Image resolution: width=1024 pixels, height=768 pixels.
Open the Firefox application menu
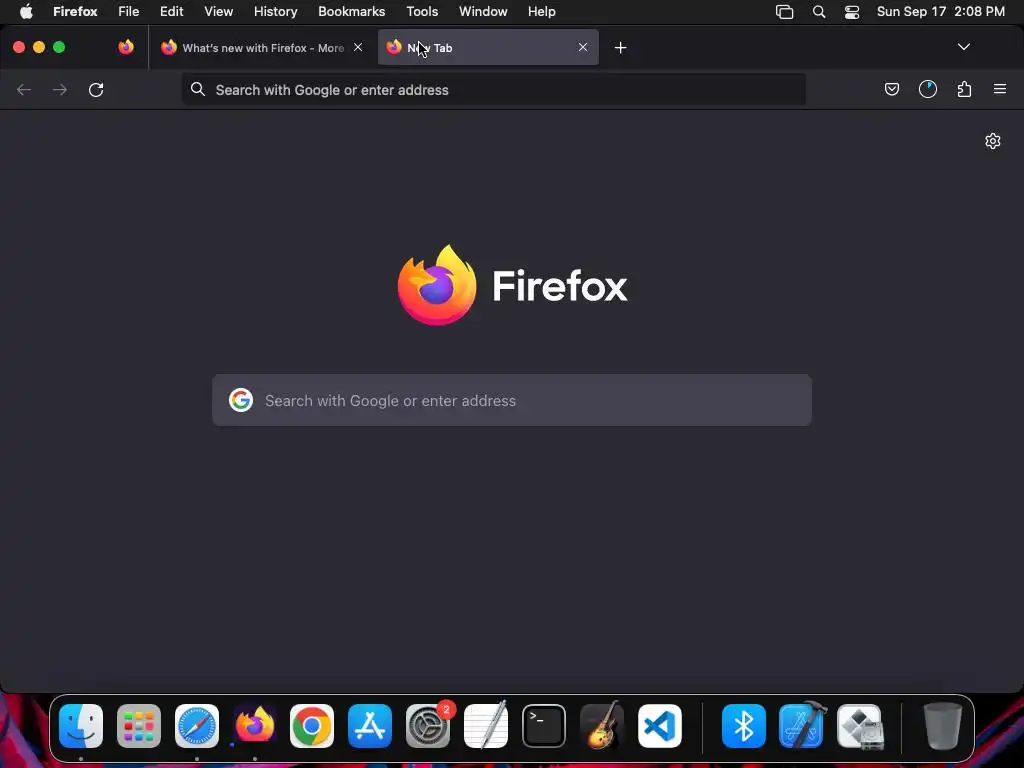[75, 12]
